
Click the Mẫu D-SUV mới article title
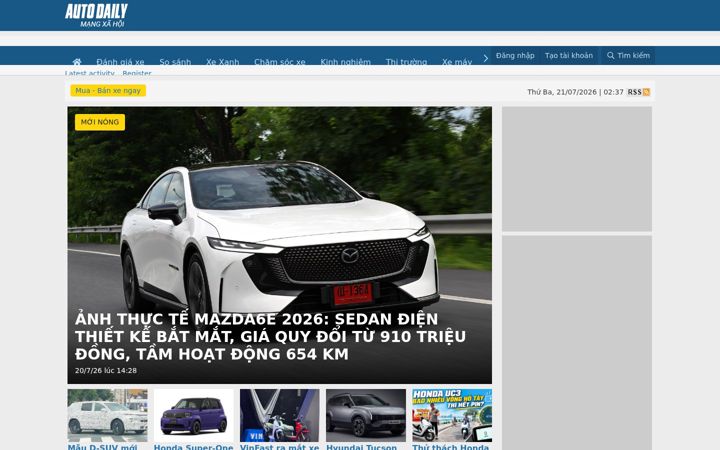(102, 447)
